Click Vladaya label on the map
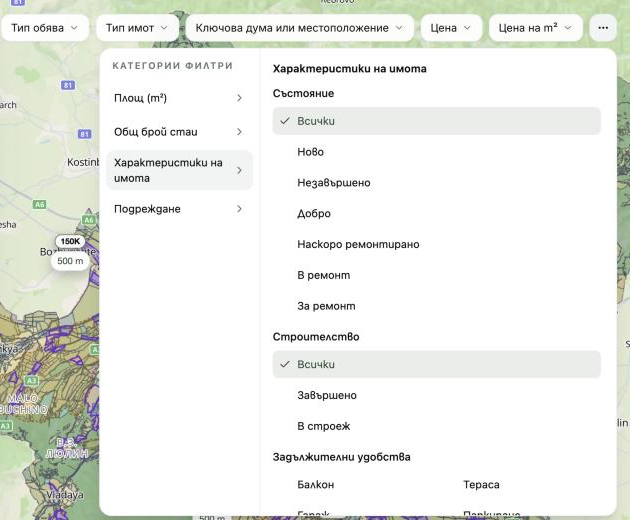 point(65,495)
